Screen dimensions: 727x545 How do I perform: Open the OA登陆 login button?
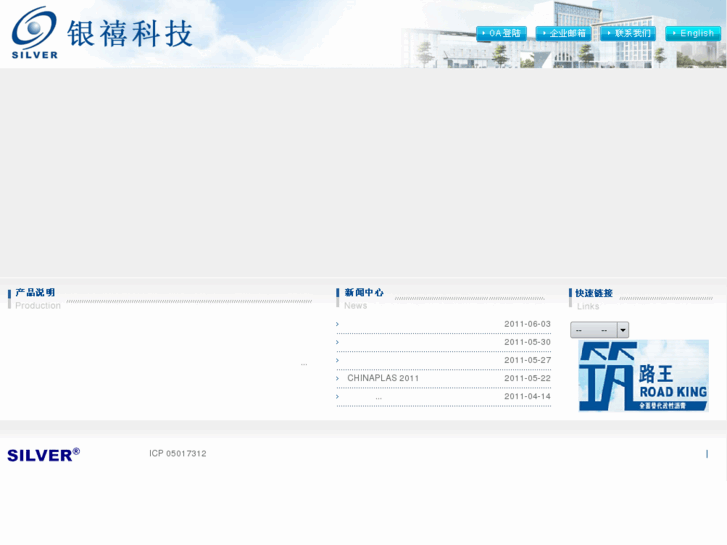[501, 33]
